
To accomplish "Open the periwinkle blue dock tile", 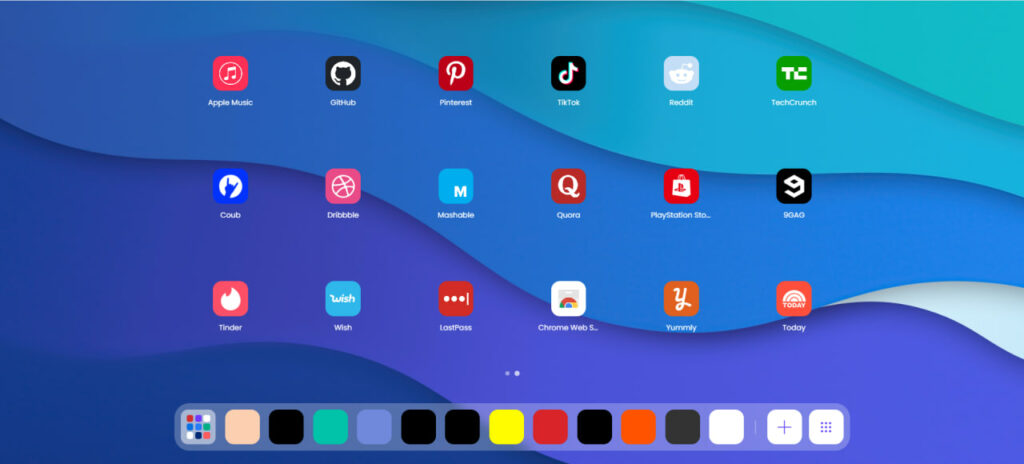I will [x=374, y=427].
